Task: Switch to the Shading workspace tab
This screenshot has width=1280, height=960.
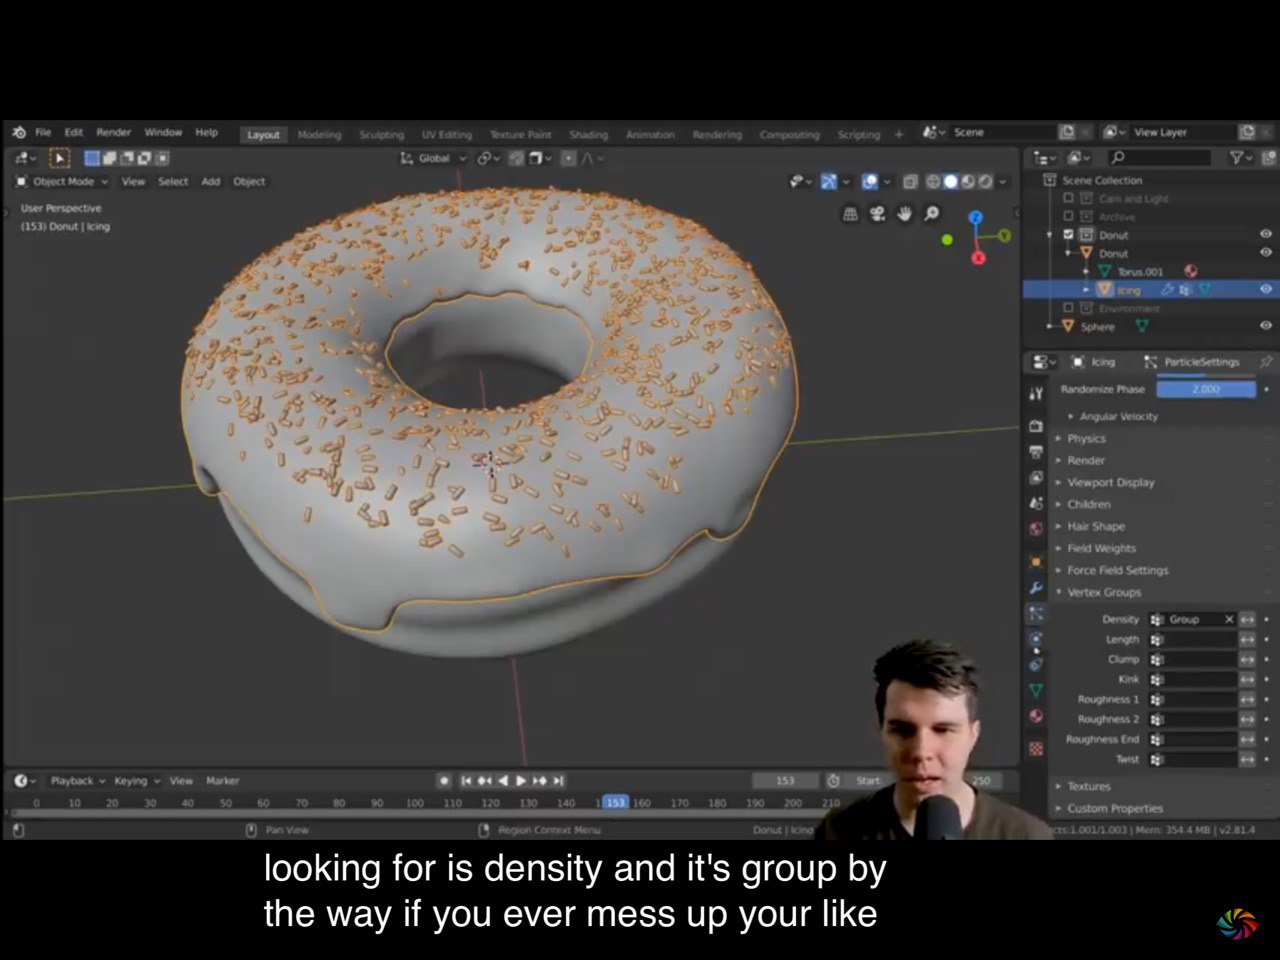Action: coord(589,135)
